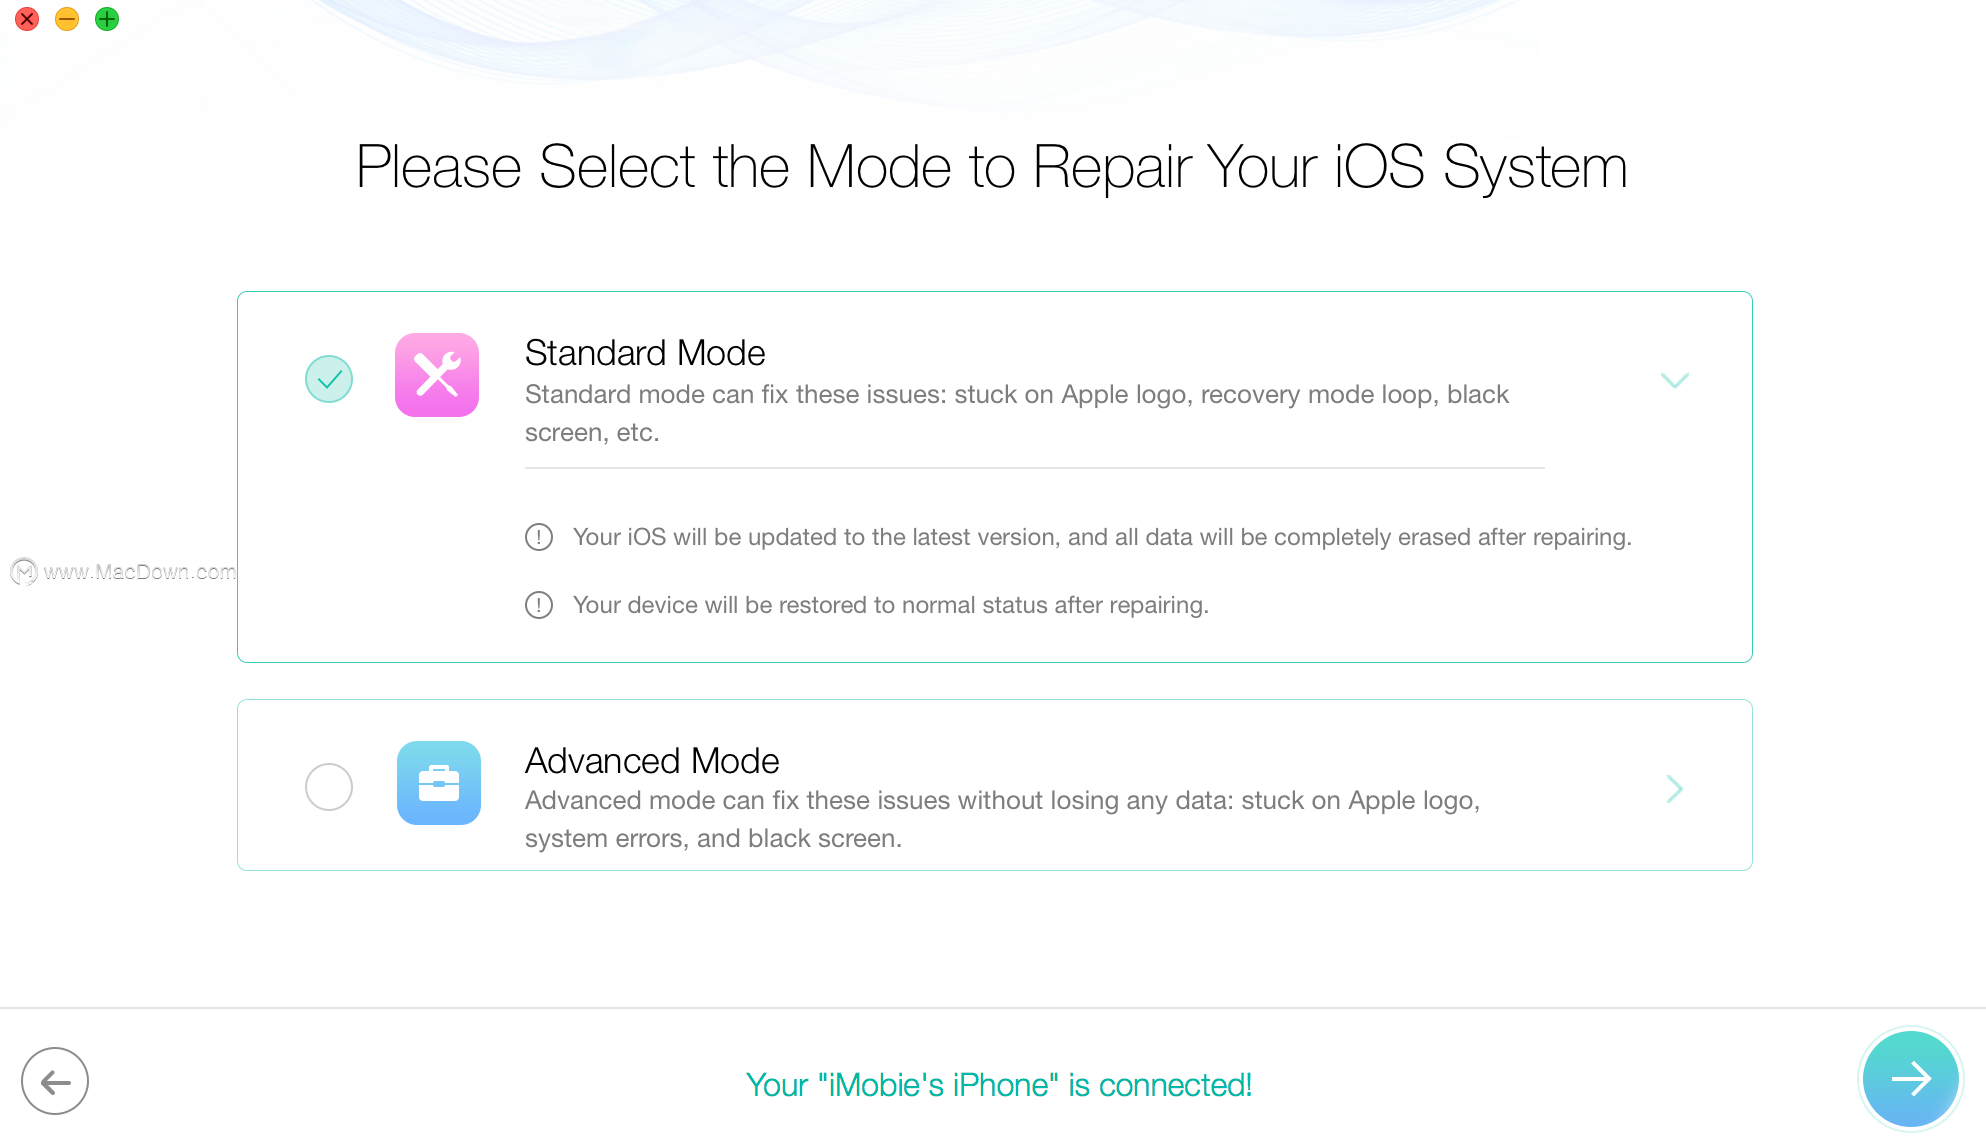Select the Advanced Mode repair option
Screen dimensions: 1986x1143
click(x=327, y=786)
